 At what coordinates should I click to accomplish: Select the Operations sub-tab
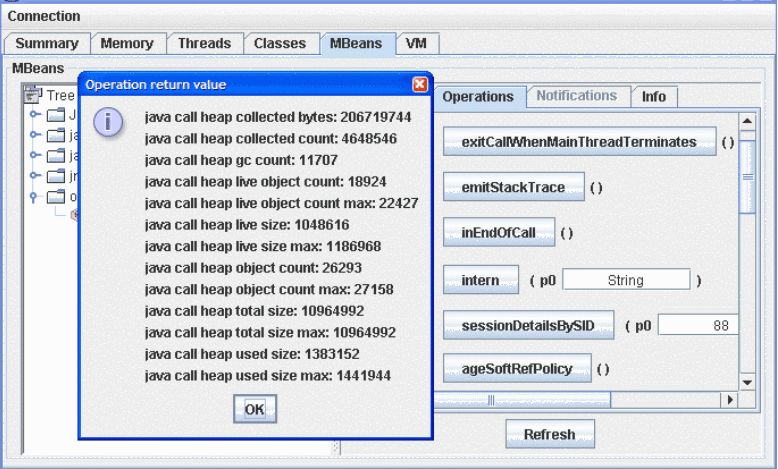[478, 96]
